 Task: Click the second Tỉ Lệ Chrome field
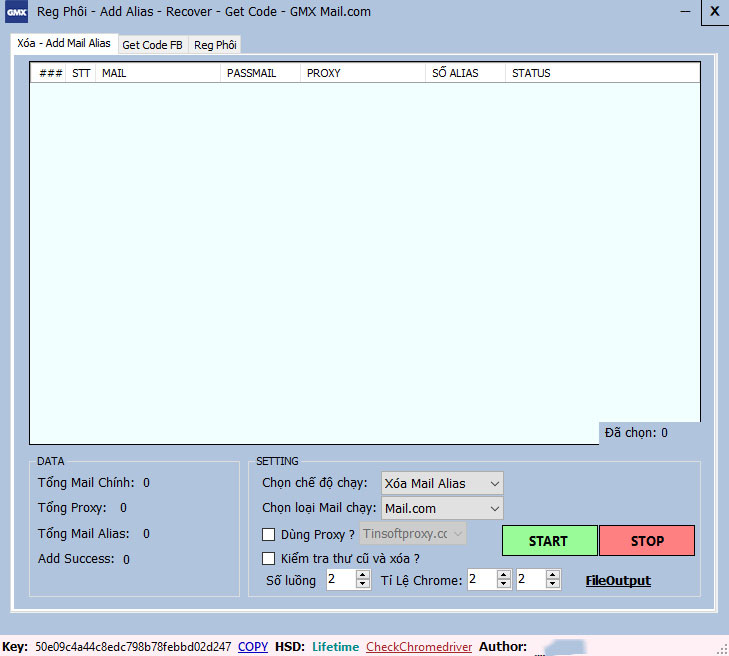531,580
